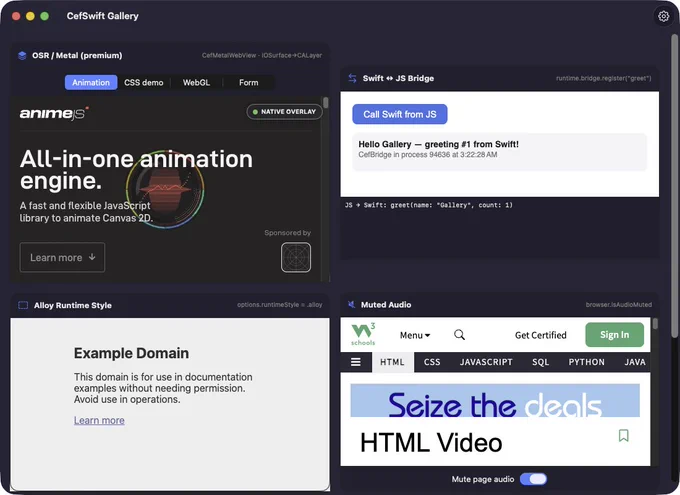Viewport: 680px width, 495px height.
Task: Click the All-in-one animation engine headline
Action: (136, 170)
